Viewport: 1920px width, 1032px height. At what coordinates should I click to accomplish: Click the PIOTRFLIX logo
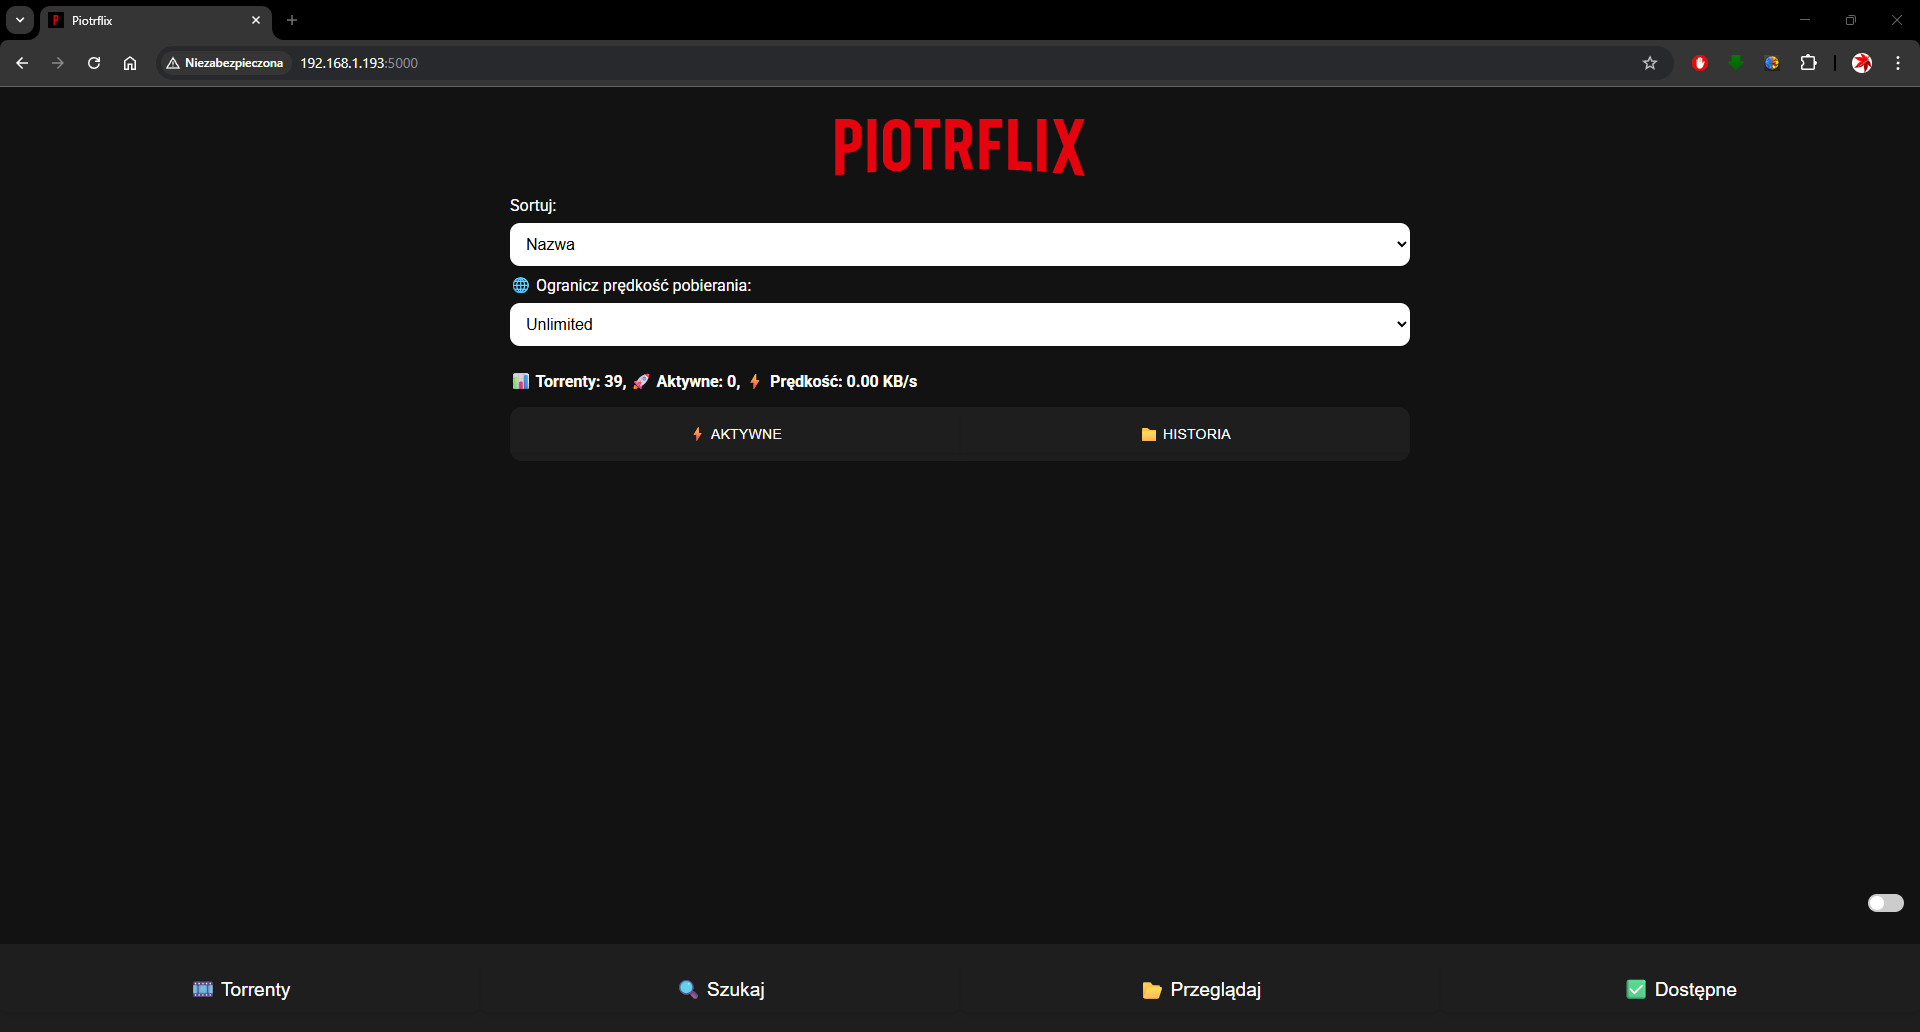pyautogui.click(x=960, y=147)
